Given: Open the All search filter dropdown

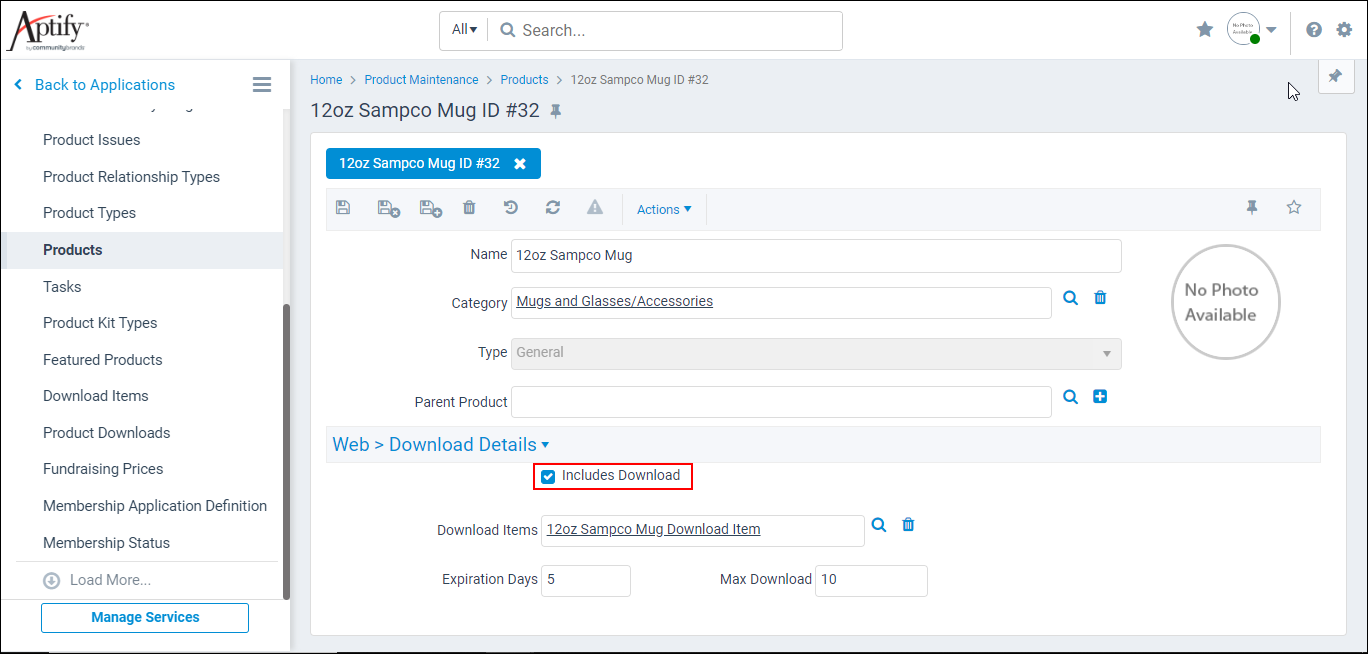Looking at the screenshot, I should click(x=463, y=29).
